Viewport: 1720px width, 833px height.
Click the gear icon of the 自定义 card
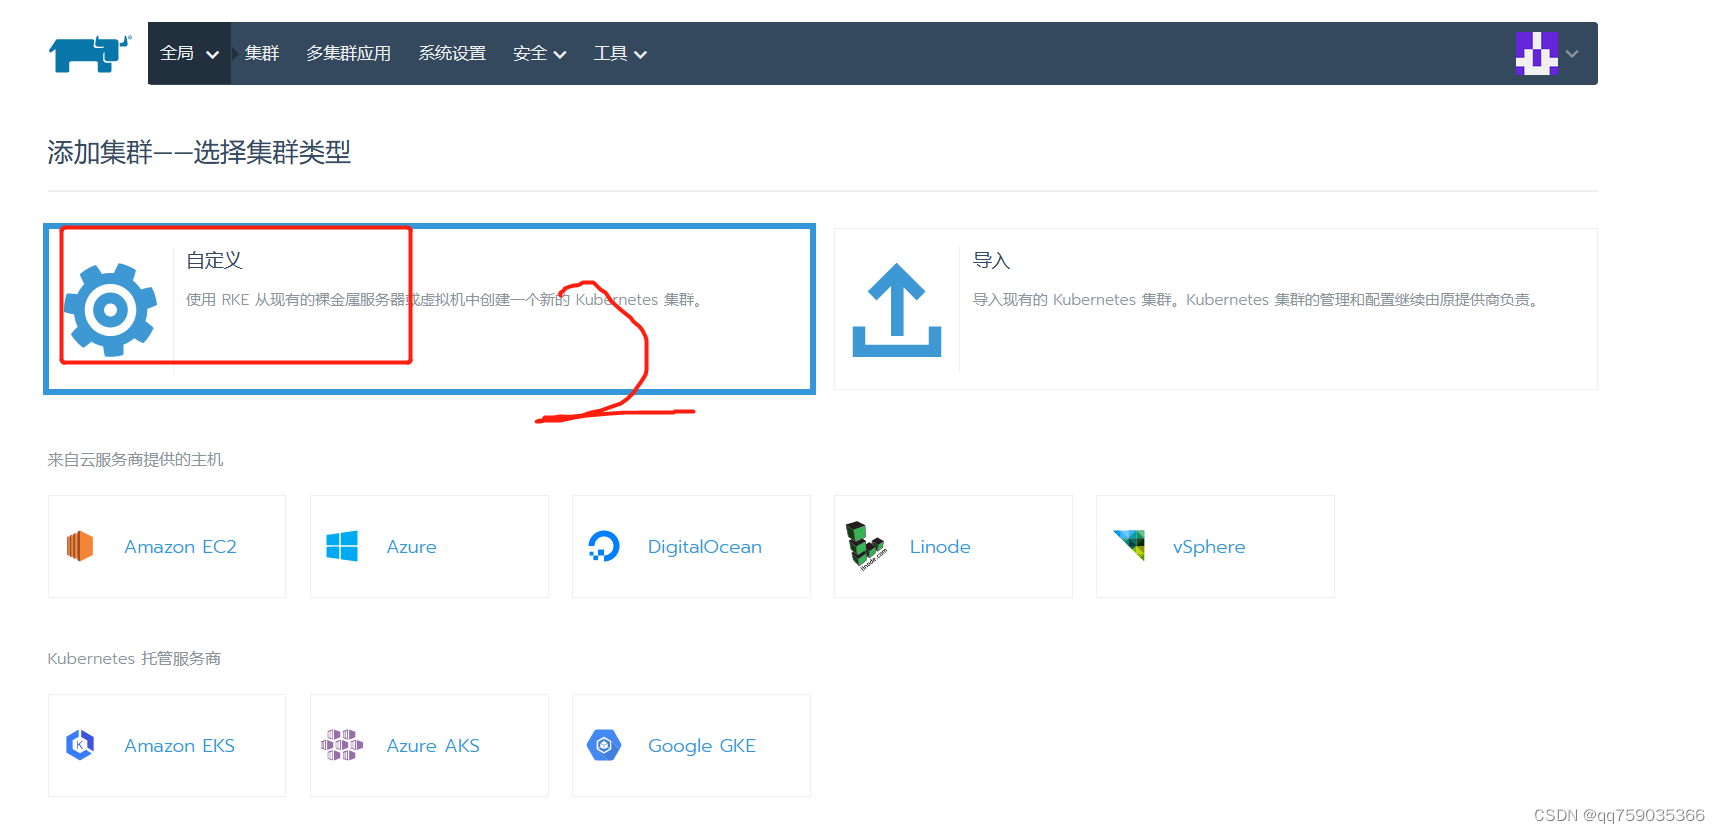[x=110, y=310]
